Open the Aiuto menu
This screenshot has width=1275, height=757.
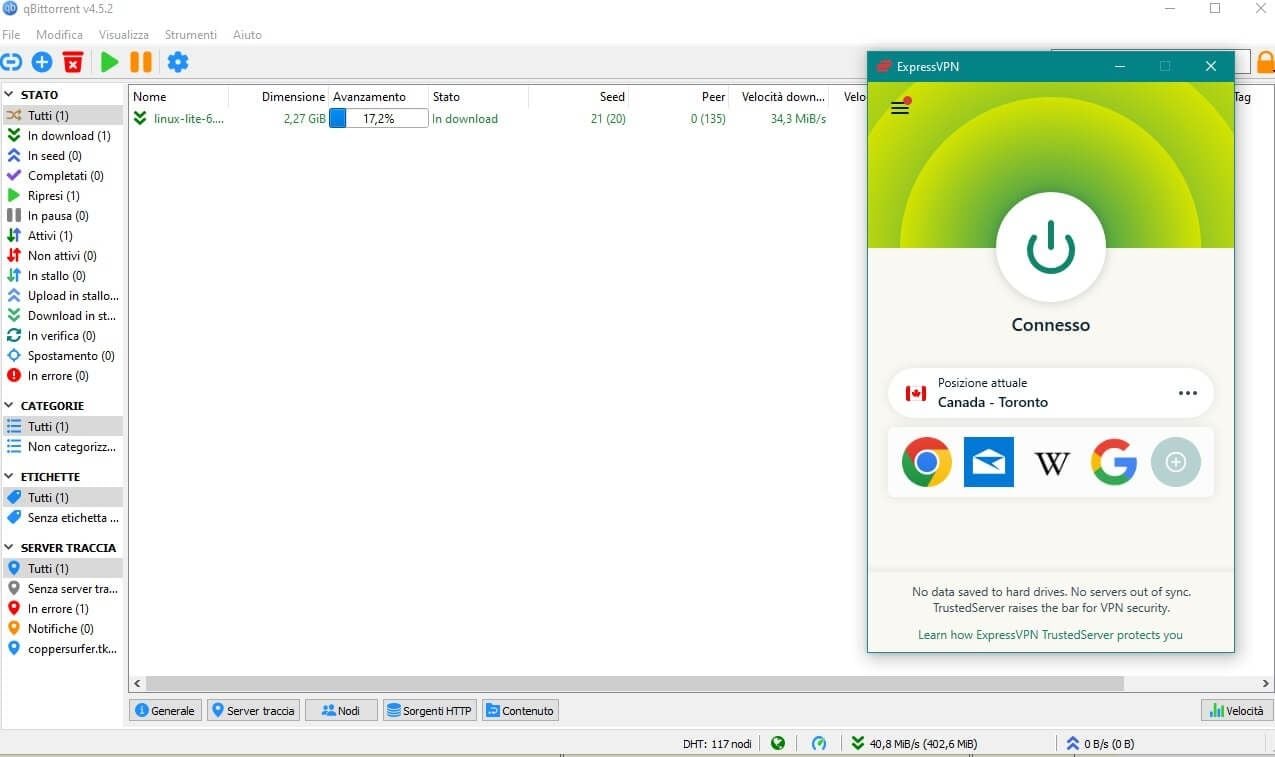coord(247,35)
